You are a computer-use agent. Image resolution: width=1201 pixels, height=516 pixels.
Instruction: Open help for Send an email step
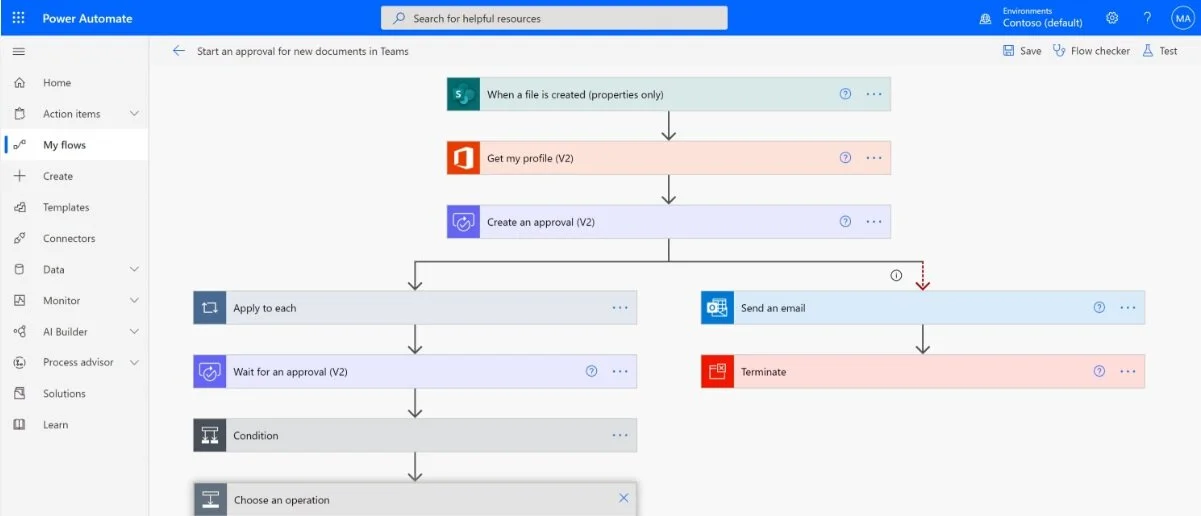pos(1099,308)
